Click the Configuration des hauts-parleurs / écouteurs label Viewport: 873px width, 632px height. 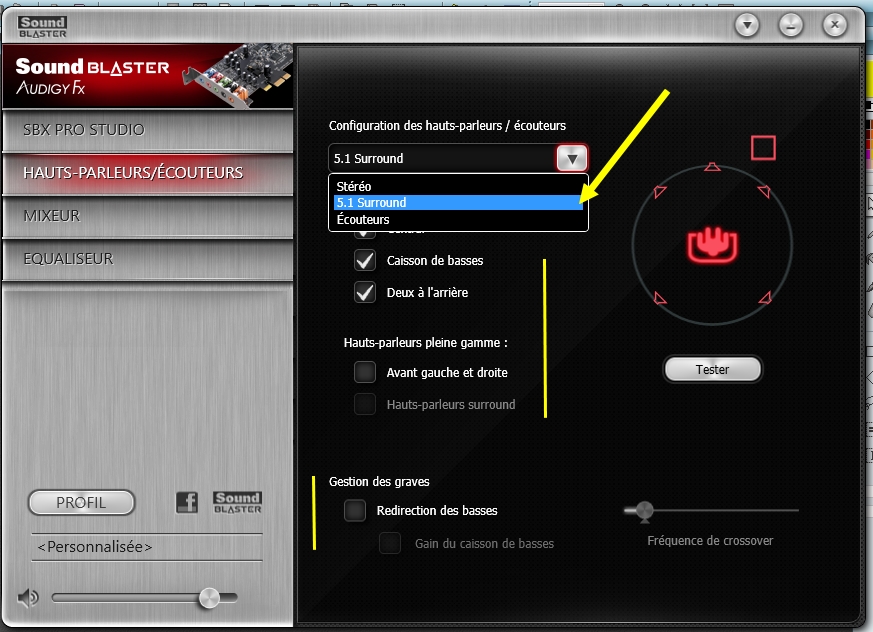[447, 126]
